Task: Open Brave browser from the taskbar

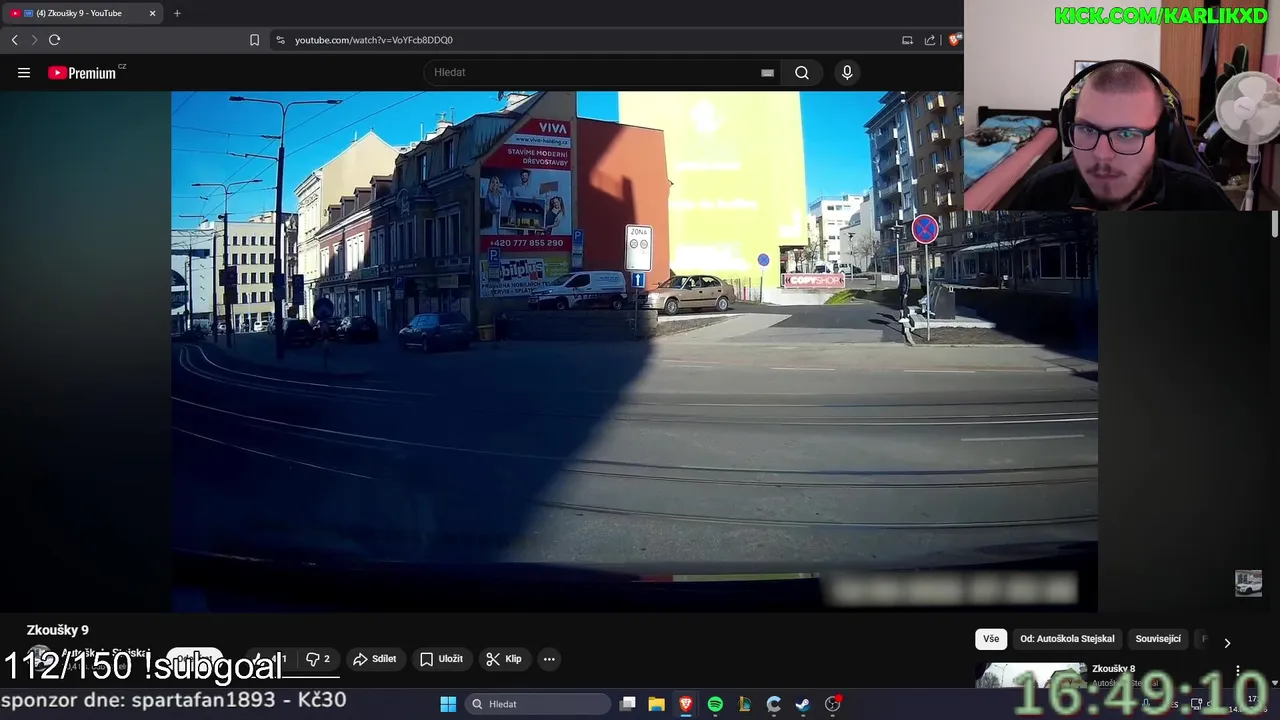Action: tap(686, 704)
